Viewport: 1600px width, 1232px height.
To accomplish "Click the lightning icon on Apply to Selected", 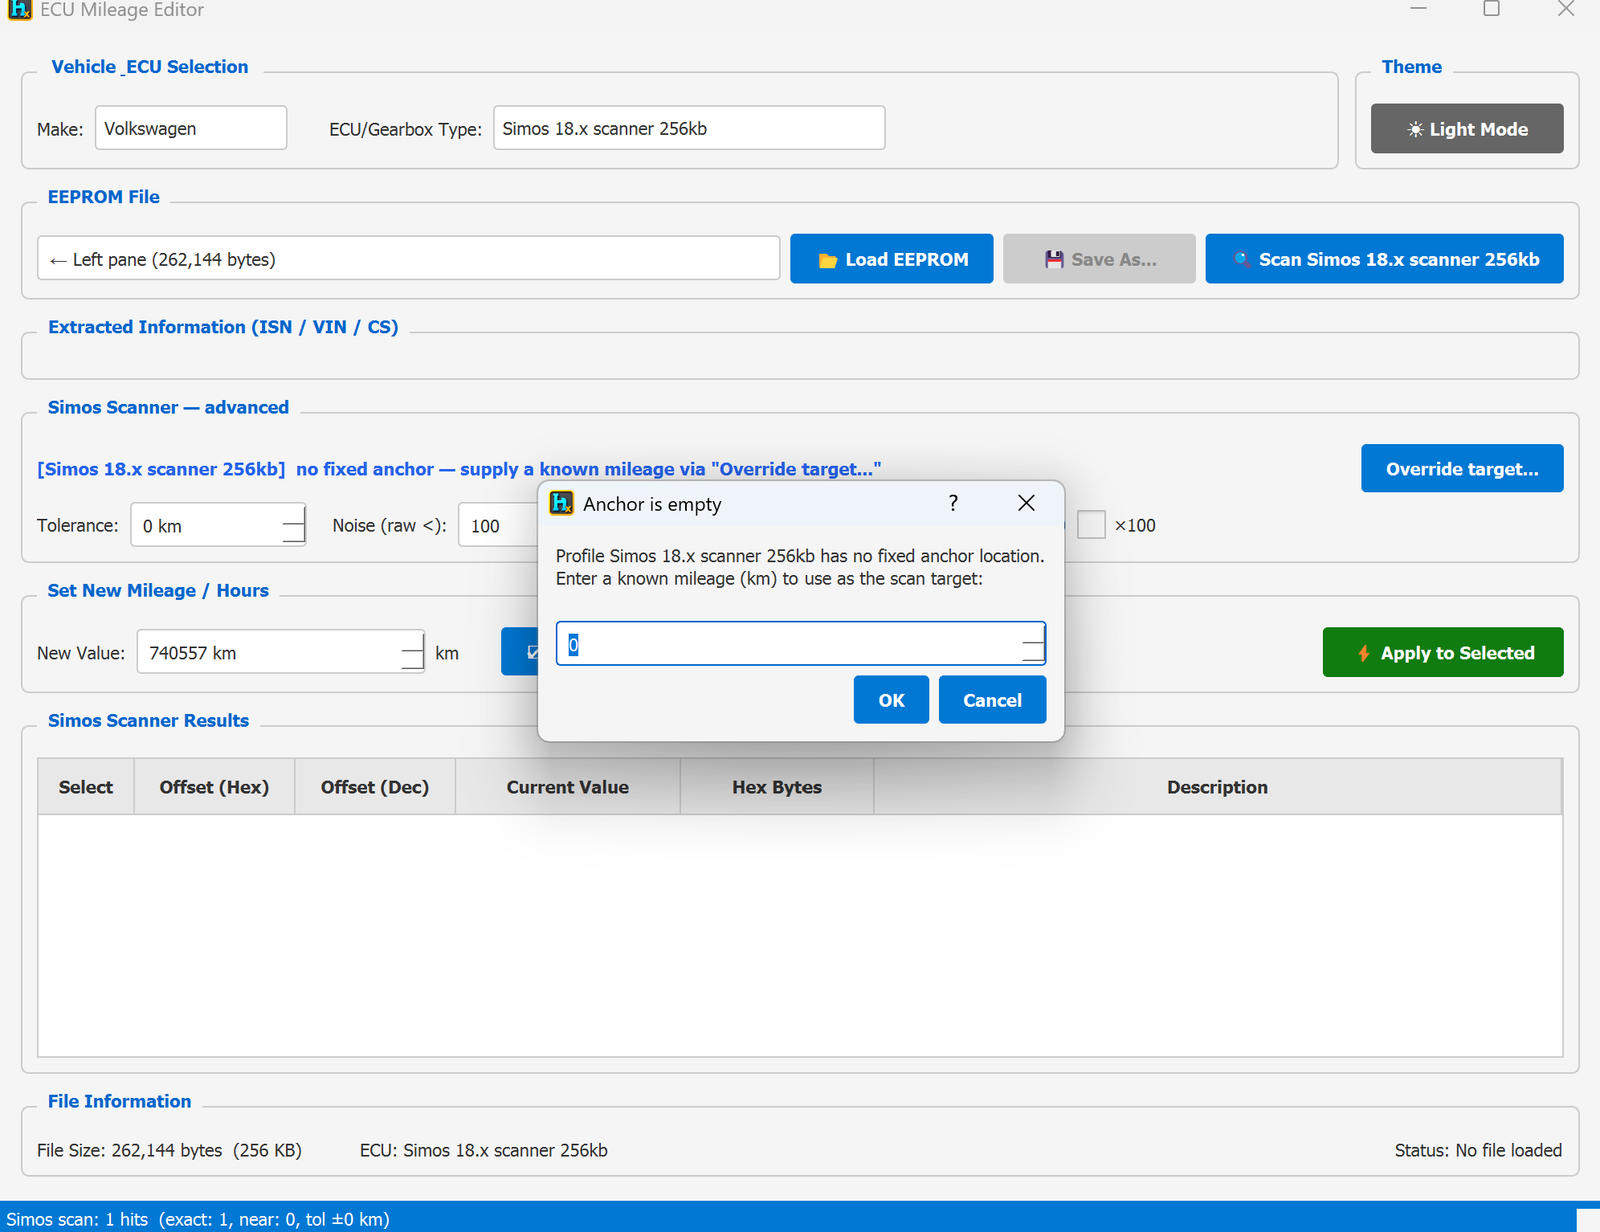I will [x=1363, y=653].
